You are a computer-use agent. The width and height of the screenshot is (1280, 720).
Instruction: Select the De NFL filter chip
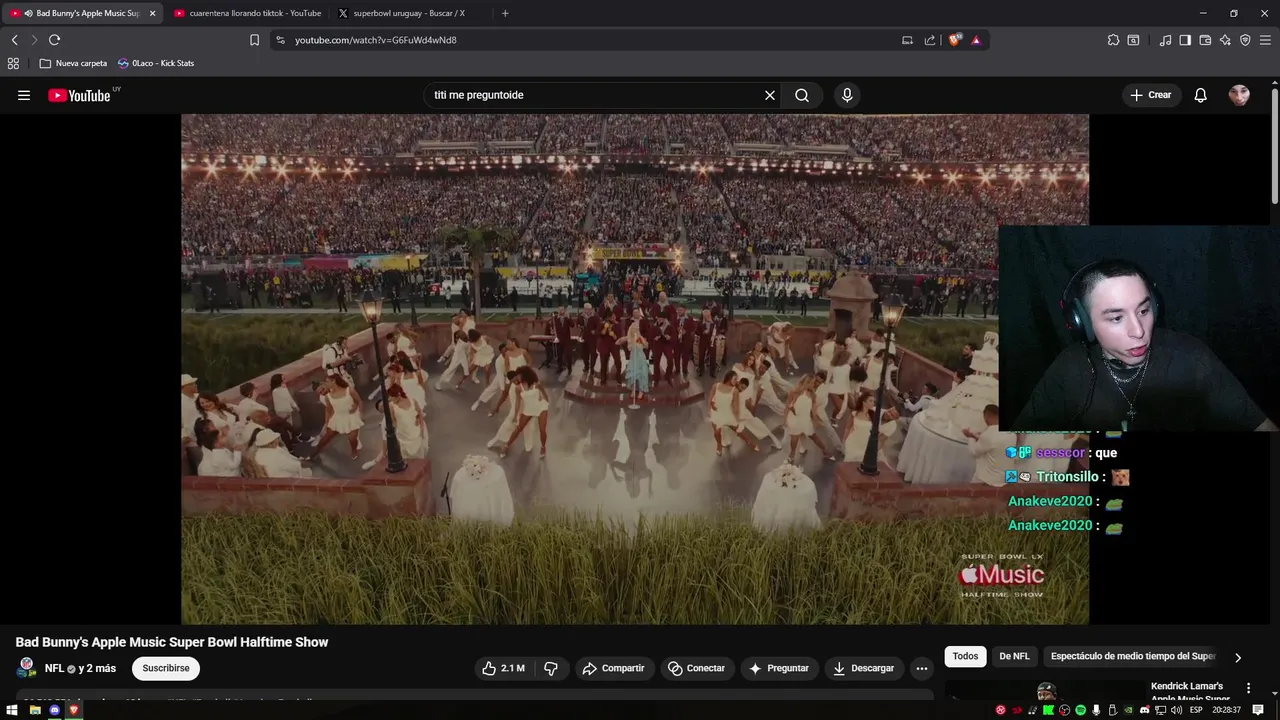point(1014,656)
